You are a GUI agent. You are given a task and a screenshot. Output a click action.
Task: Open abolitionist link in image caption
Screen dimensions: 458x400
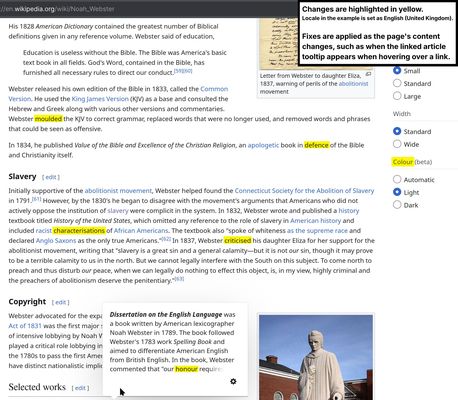[353, 84]
